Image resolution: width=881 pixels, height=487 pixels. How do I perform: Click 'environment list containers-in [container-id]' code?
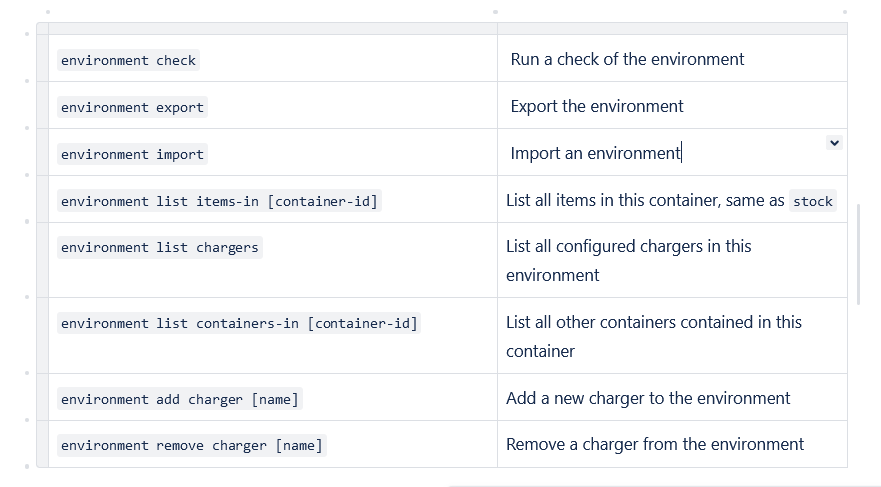click(239, 324)
